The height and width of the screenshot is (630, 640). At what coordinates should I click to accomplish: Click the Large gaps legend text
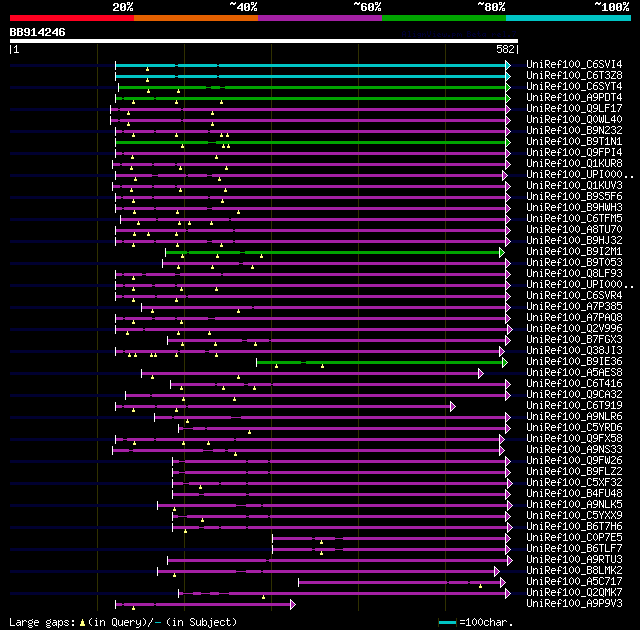[x=123, y=622]
